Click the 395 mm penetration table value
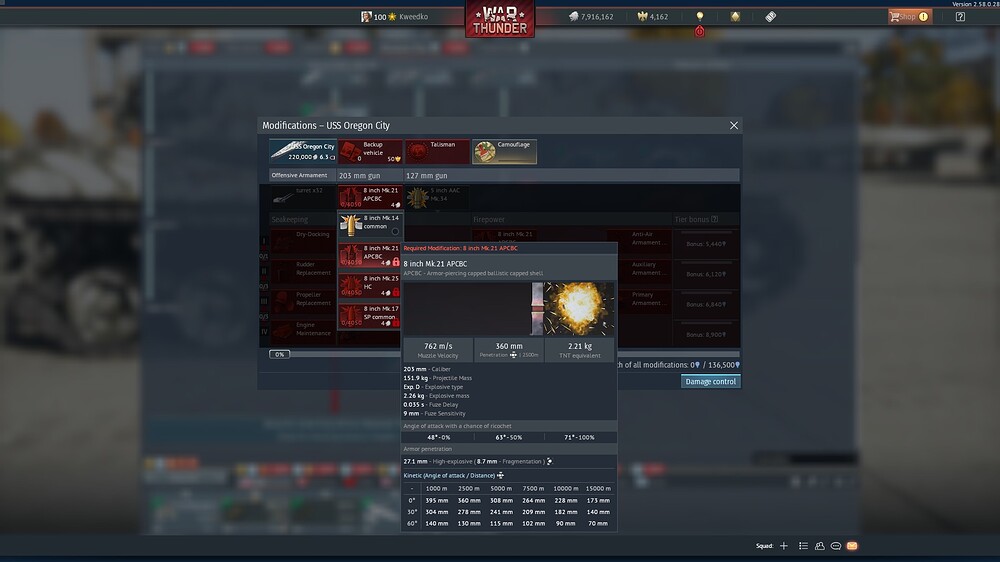 (x=436, y=500)
